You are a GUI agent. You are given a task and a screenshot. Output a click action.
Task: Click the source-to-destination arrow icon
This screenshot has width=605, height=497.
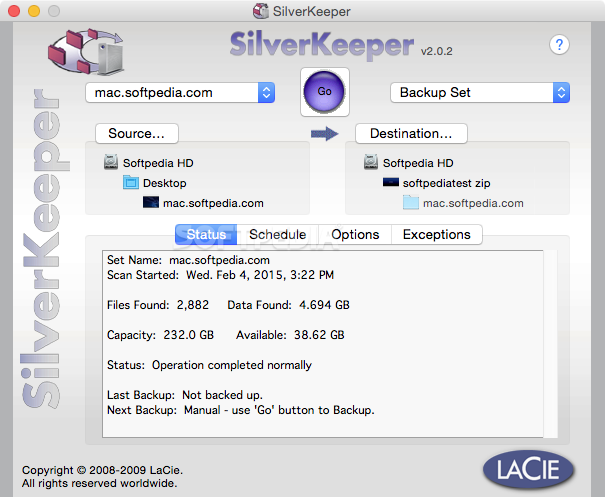pyautogui.click(x=324, y=134)
